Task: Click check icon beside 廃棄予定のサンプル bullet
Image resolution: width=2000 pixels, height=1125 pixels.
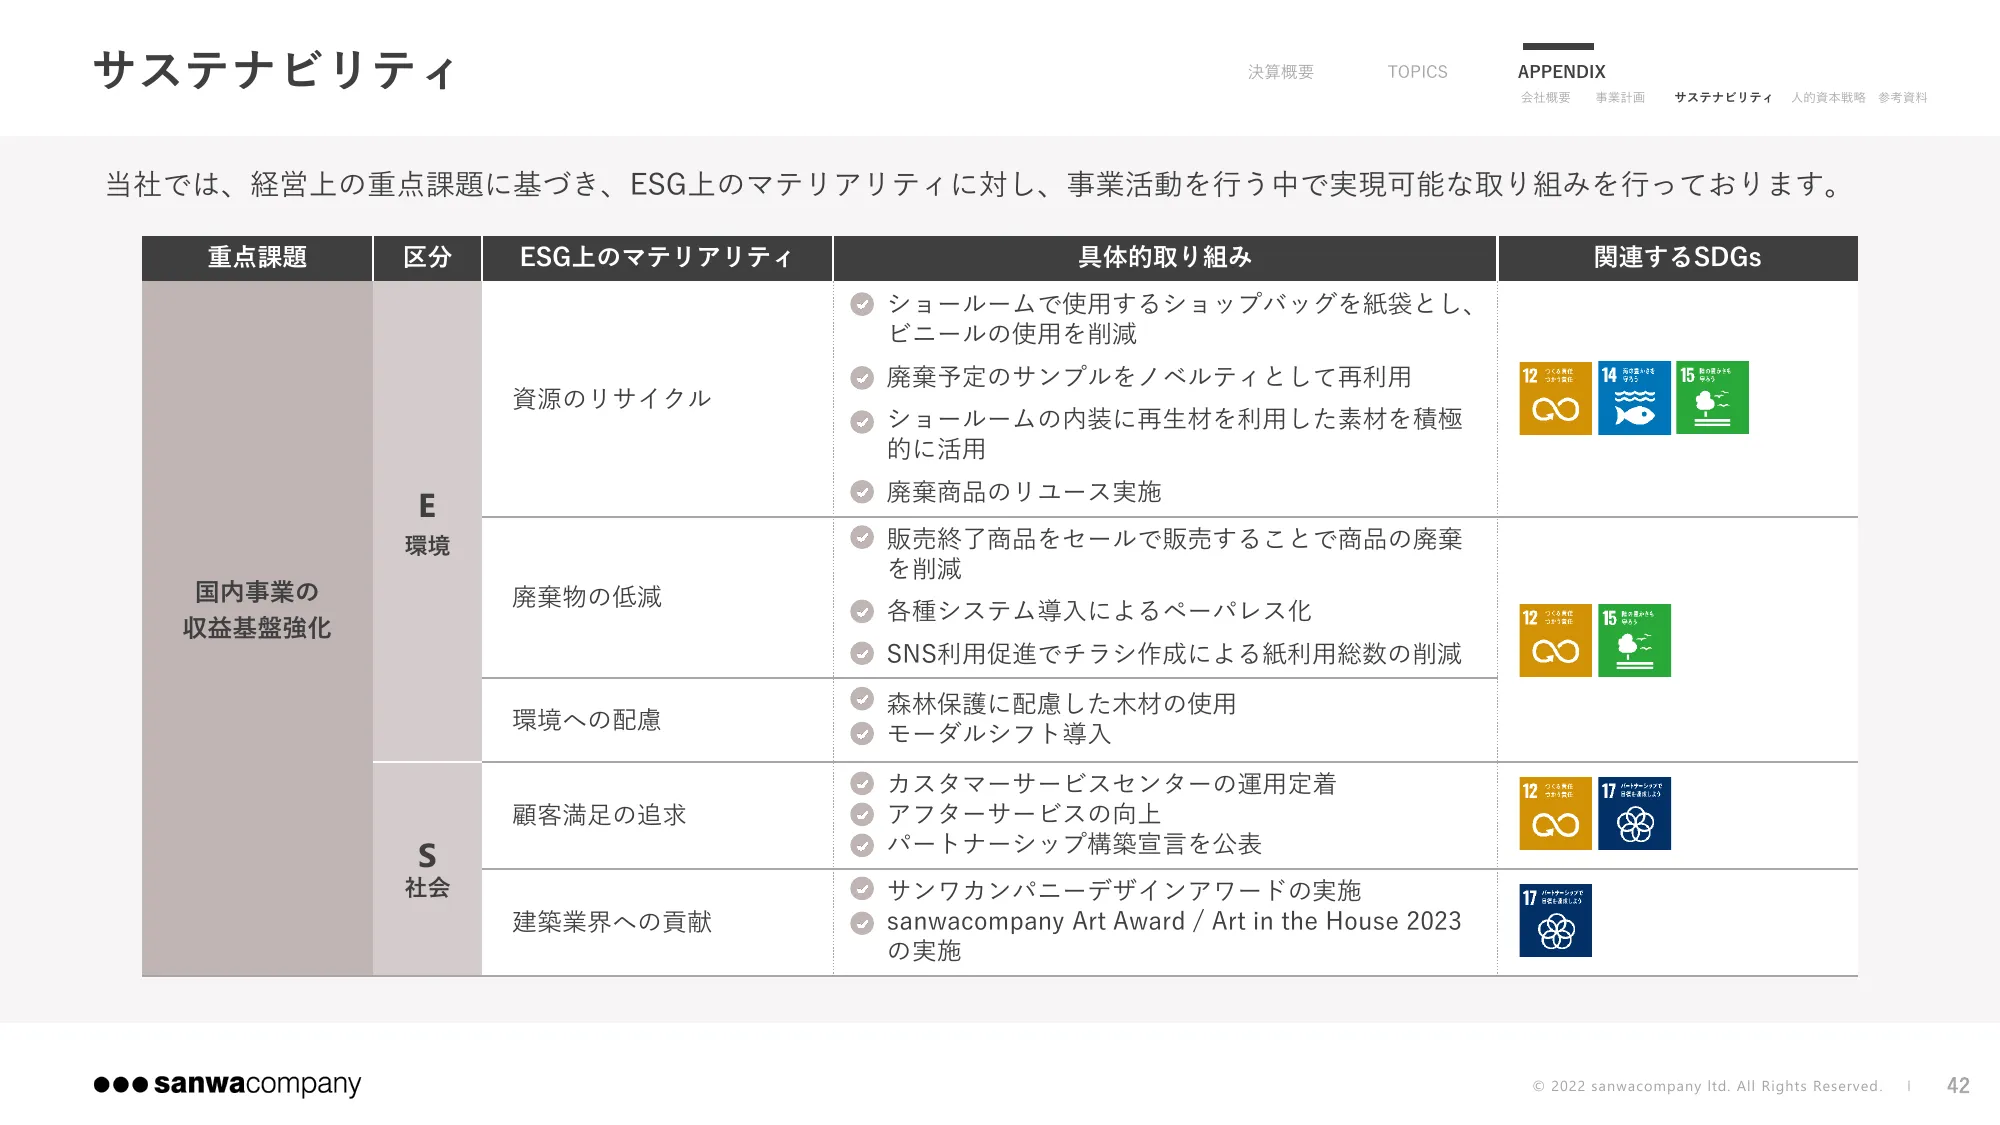Action: click(x=862, y=378)
